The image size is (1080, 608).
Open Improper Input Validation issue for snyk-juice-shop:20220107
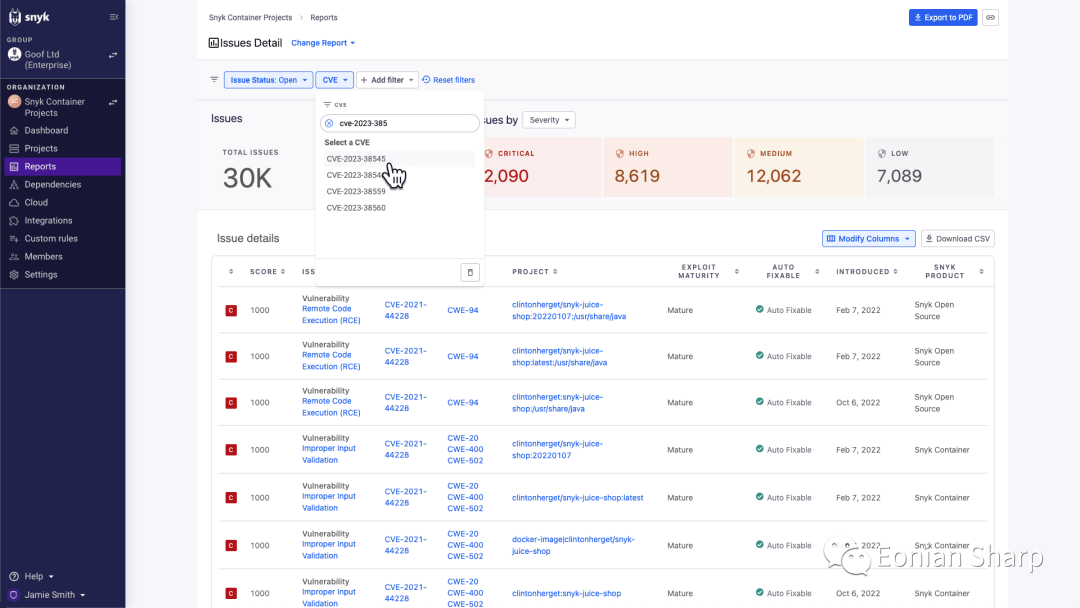pyautogui.click(x=329, y=454)
